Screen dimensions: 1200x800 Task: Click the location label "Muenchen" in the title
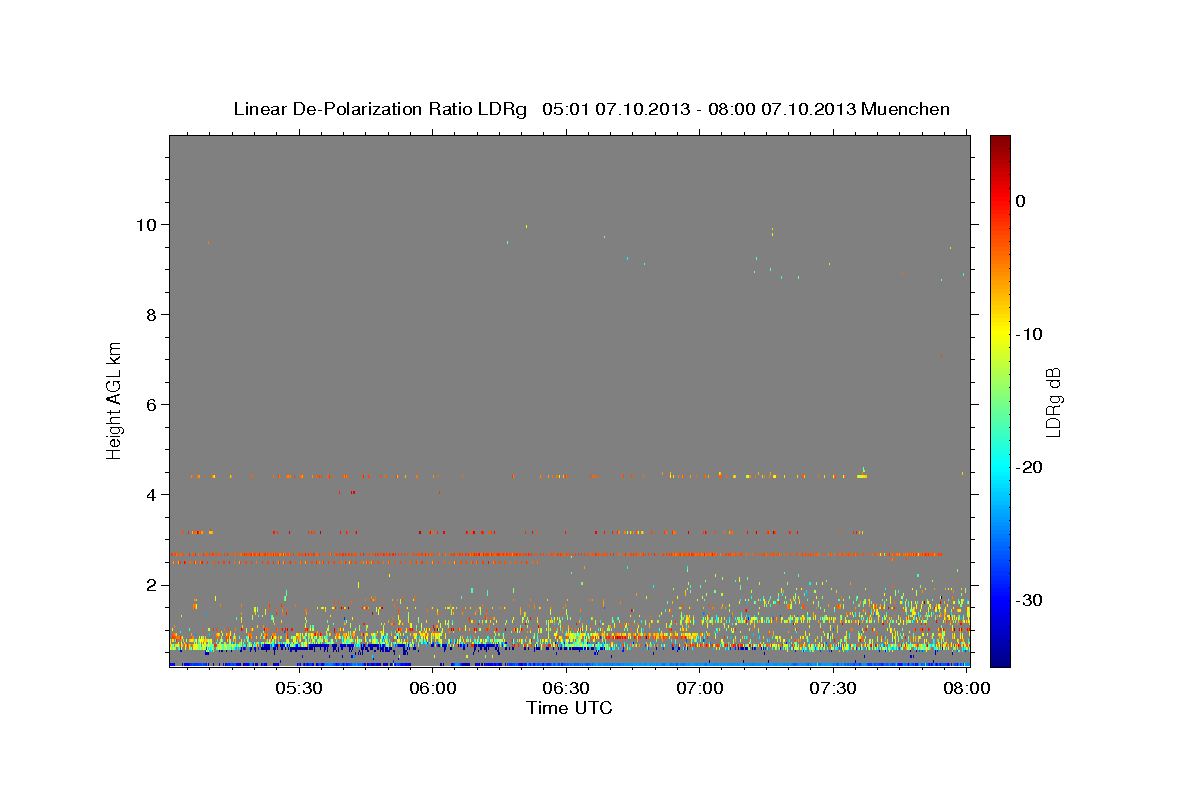tap(906, 109)
